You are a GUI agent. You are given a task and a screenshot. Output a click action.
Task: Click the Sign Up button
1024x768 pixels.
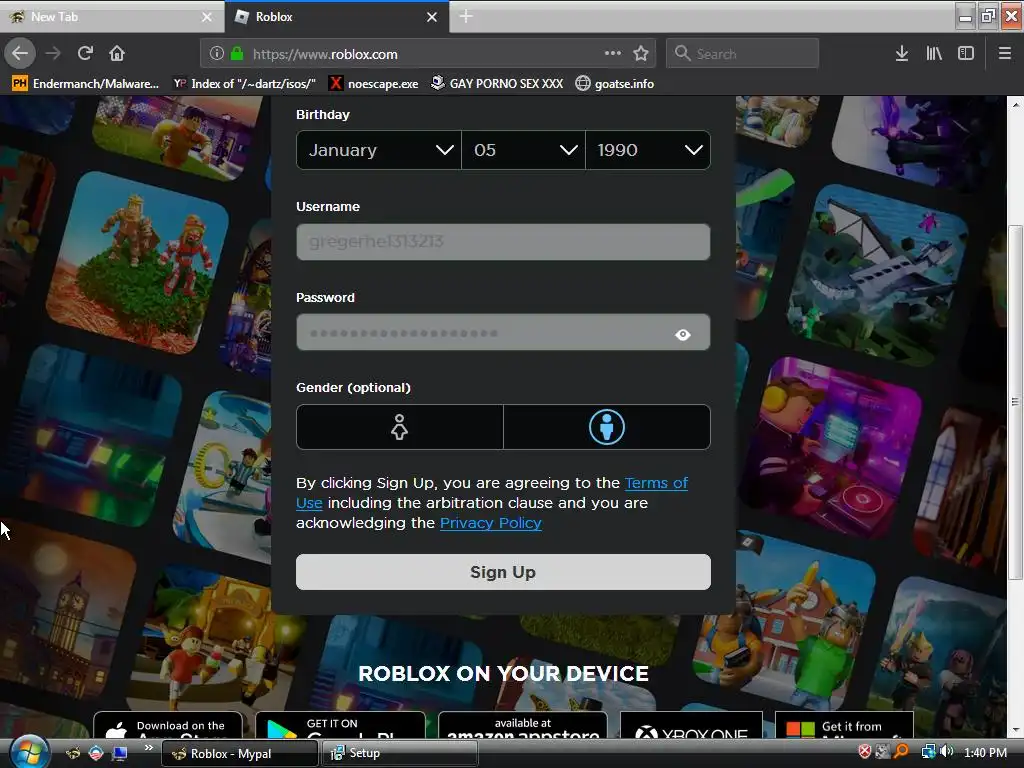click(x=503, y=572)
